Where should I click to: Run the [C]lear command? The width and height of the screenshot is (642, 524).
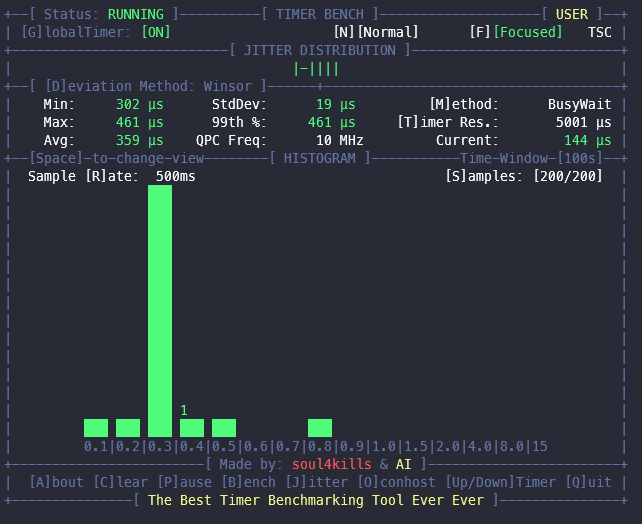click(120, 482)
